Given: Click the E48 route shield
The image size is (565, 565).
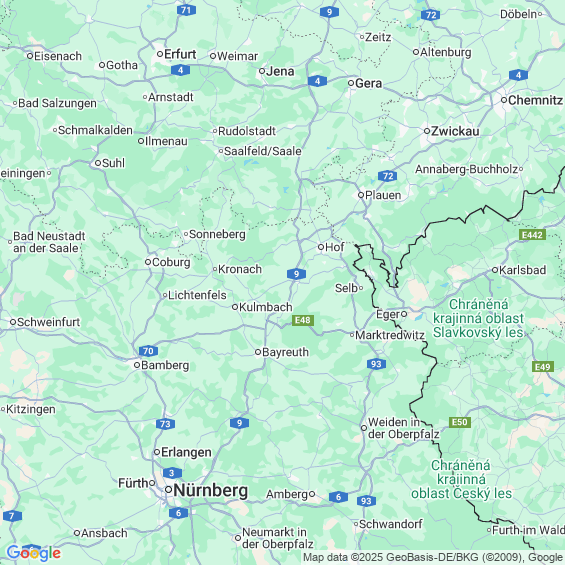Looking at the screenshot, I should (303, 320).
